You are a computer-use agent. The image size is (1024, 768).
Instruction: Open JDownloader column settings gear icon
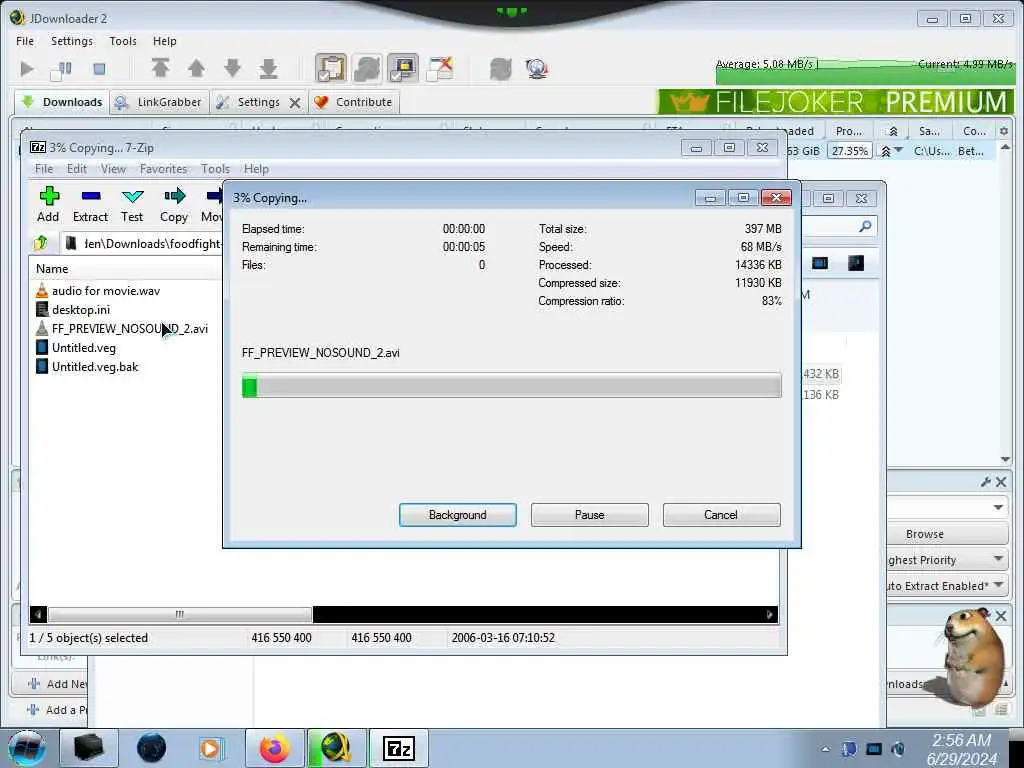[1004, 131]
